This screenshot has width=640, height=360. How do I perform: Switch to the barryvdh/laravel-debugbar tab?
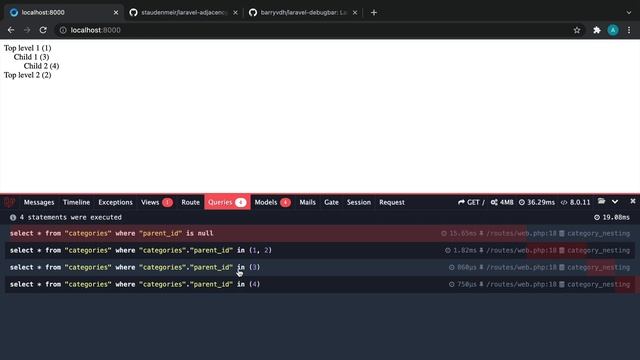point(303,13)
